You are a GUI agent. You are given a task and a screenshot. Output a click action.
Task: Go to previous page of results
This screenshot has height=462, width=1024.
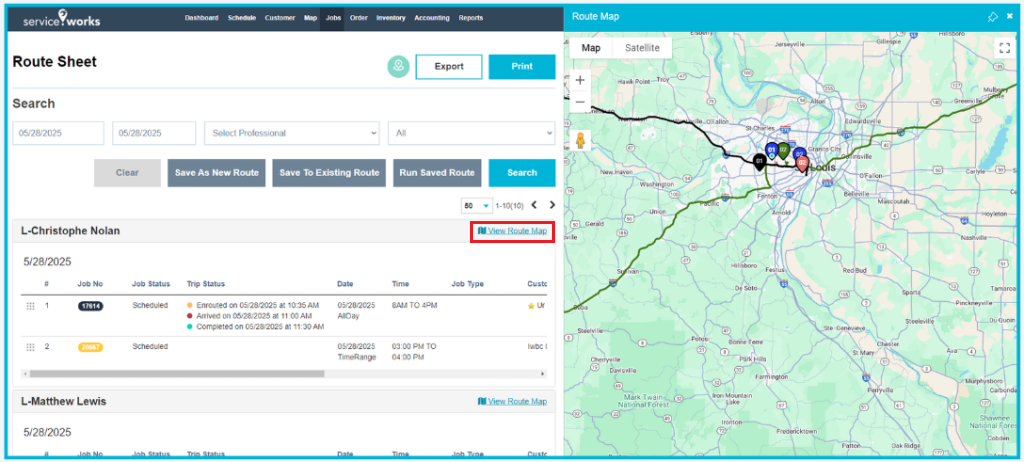(533, 205)
